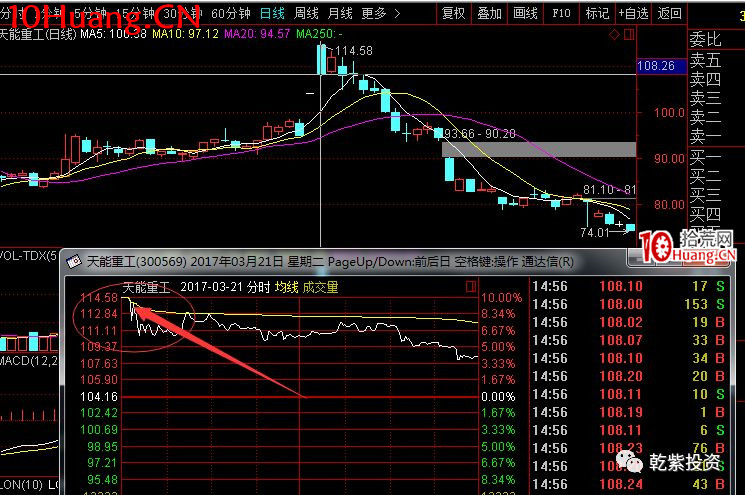Click the 0.00% axis label in popup
745x495 pixels.
click(498, 397)
